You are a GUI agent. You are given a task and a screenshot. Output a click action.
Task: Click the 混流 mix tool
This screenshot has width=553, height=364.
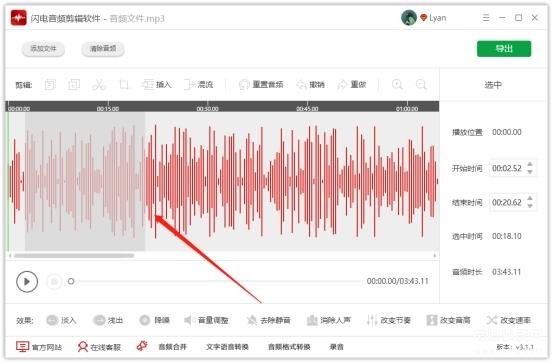point(199,85)
